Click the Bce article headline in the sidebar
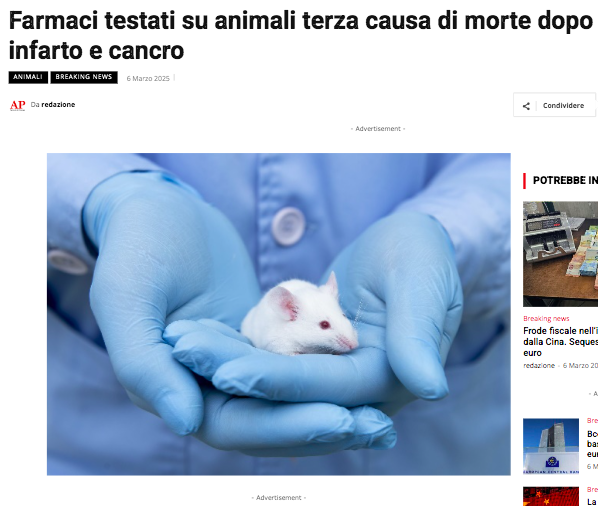598x506 pixels. click(x=592, y=444)
